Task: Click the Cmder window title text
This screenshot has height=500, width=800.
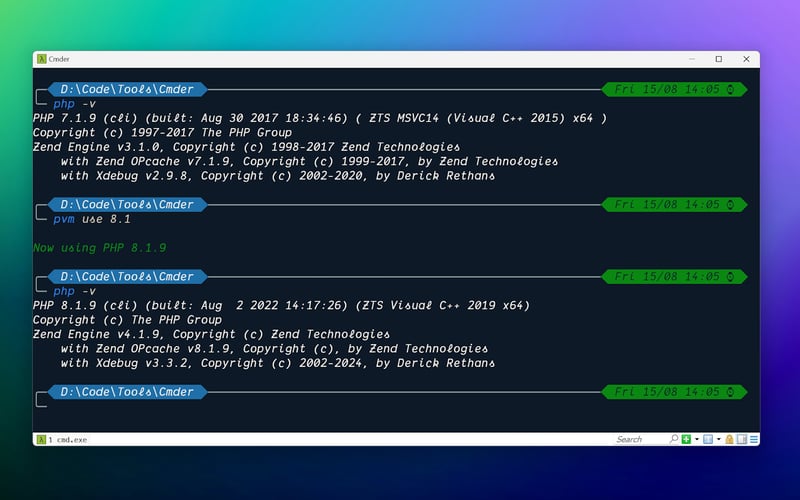Action: pyautogui.click(x=59, y=59)
